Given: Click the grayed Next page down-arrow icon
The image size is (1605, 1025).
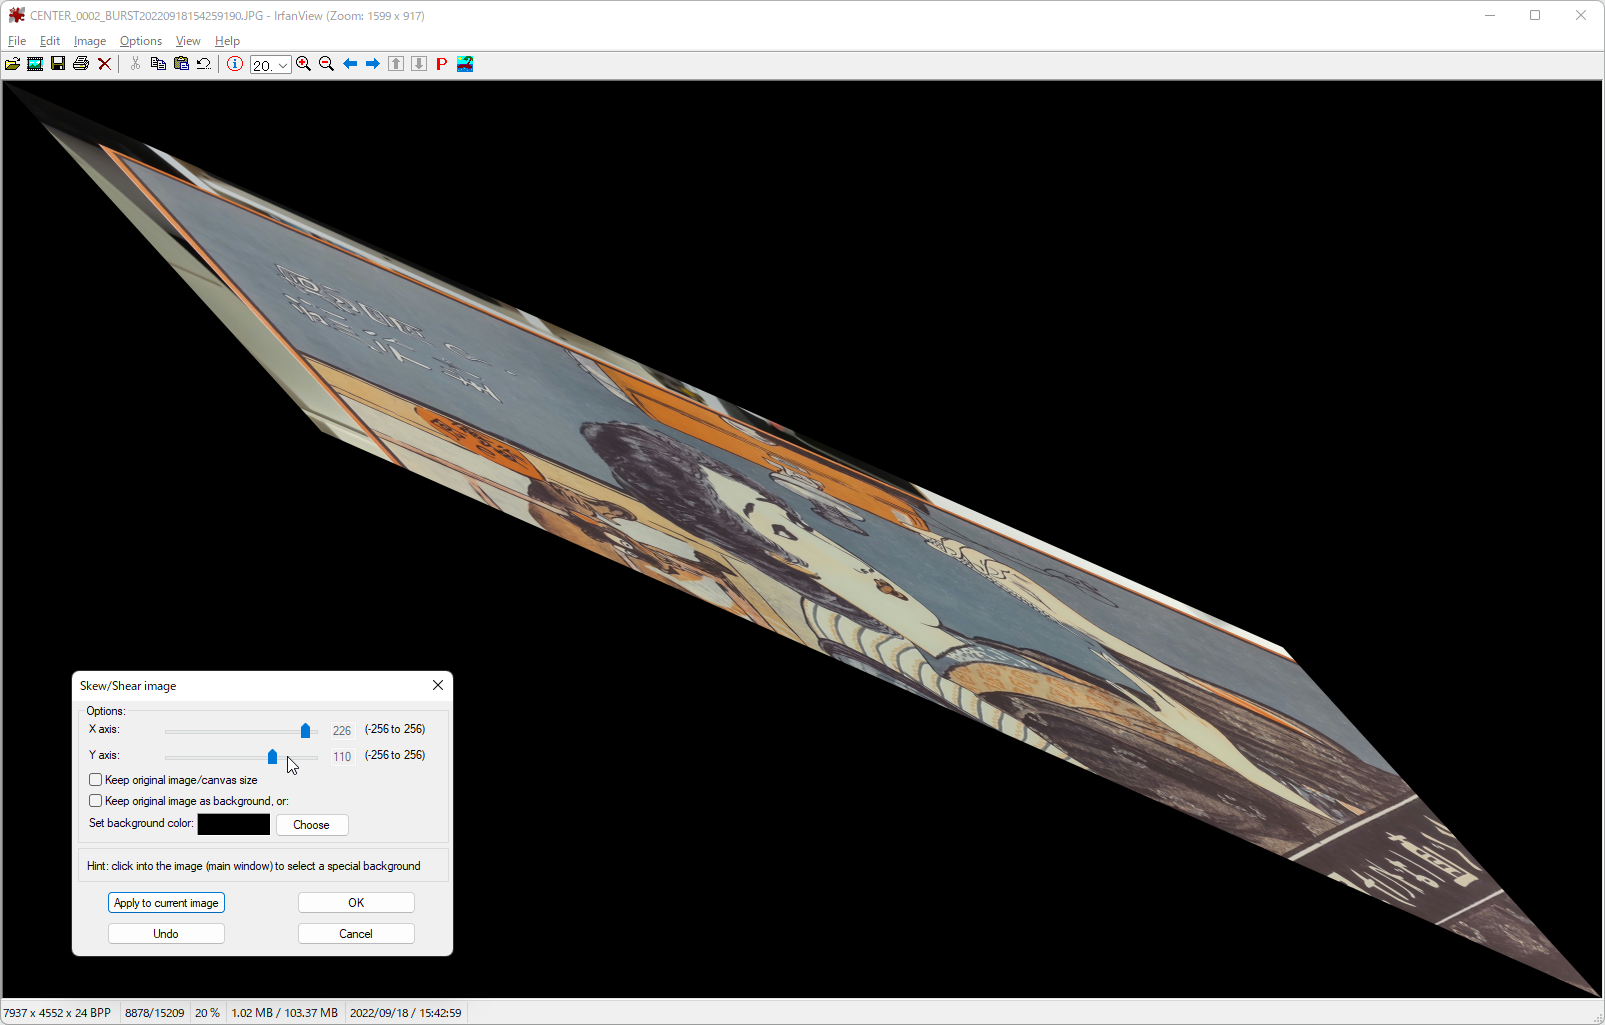Looking at the screenshot, I should (419, 64).
